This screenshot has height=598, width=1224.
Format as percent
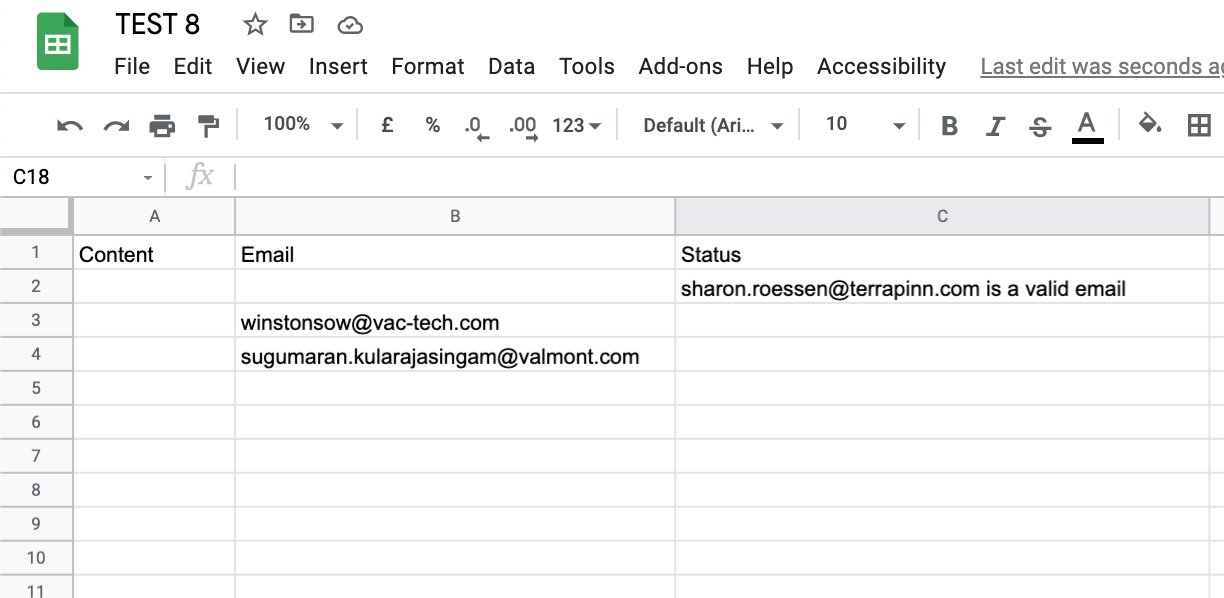click(x=432, y=125)
